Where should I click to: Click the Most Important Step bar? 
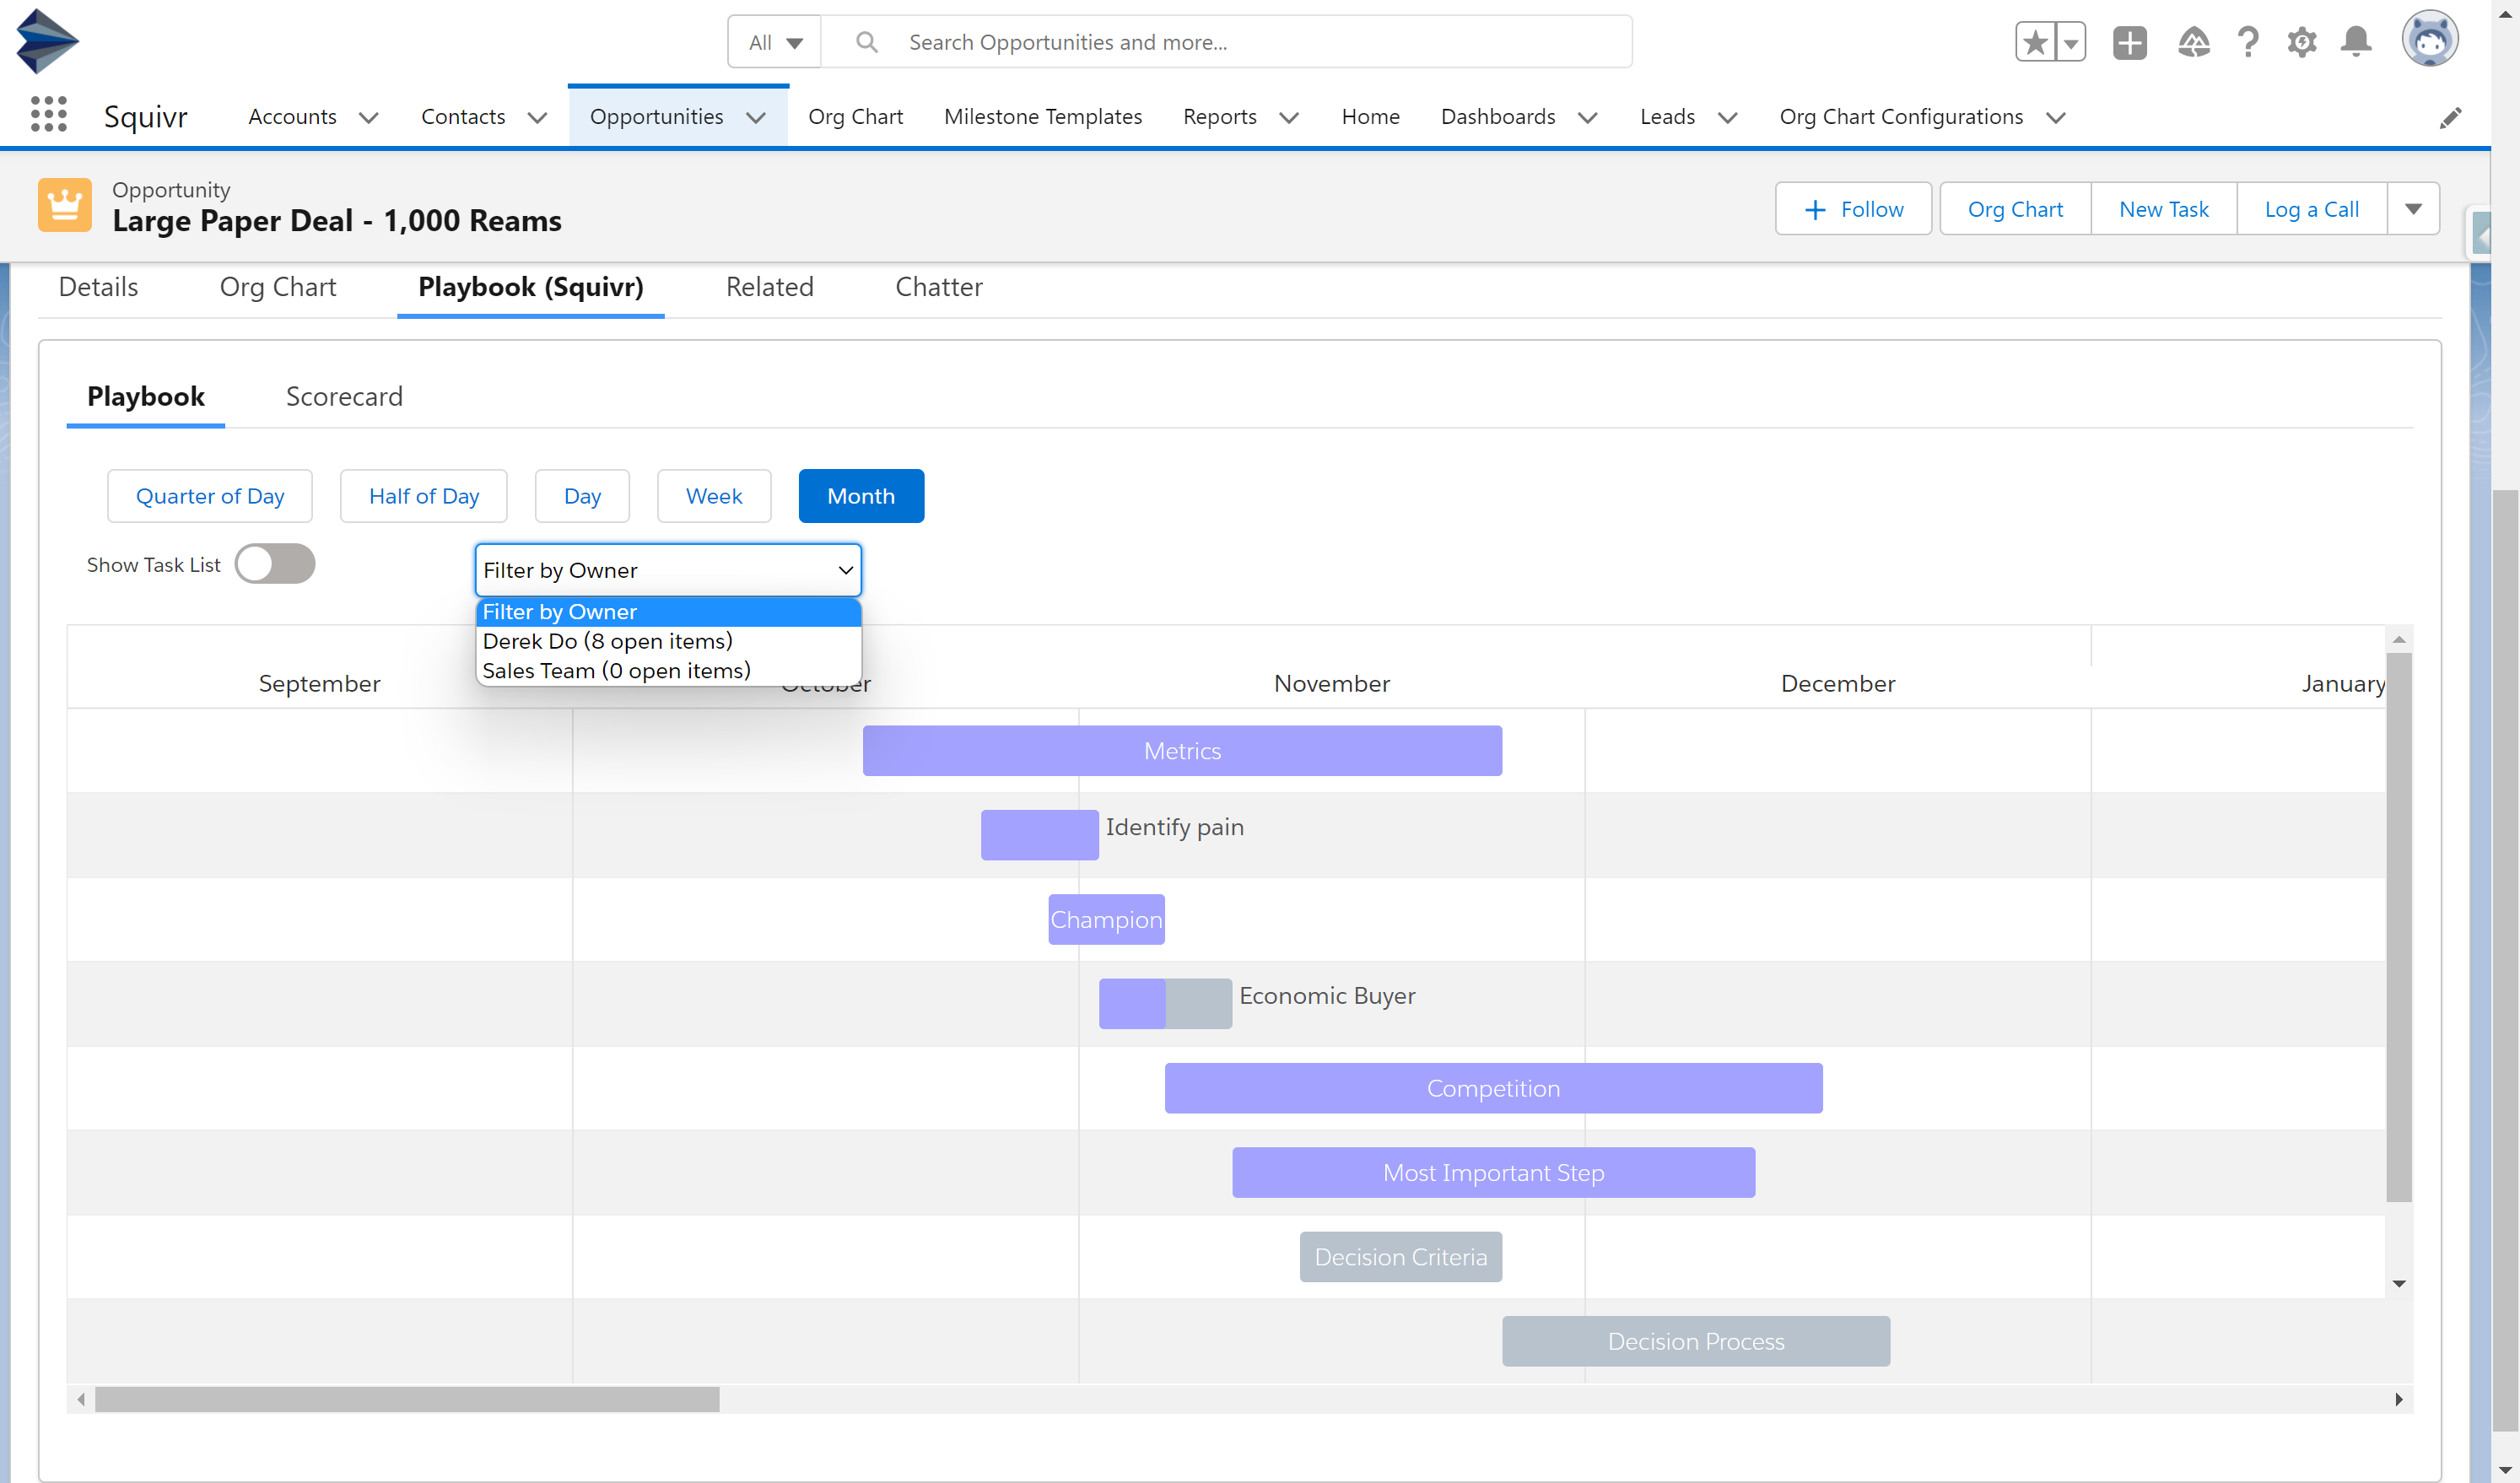[x=1493, y=1173]
